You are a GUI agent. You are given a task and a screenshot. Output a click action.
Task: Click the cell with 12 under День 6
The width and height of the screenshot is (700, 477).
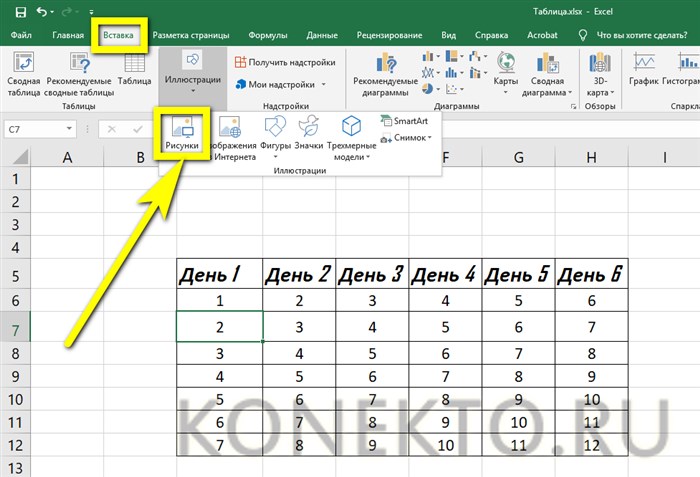592,445
